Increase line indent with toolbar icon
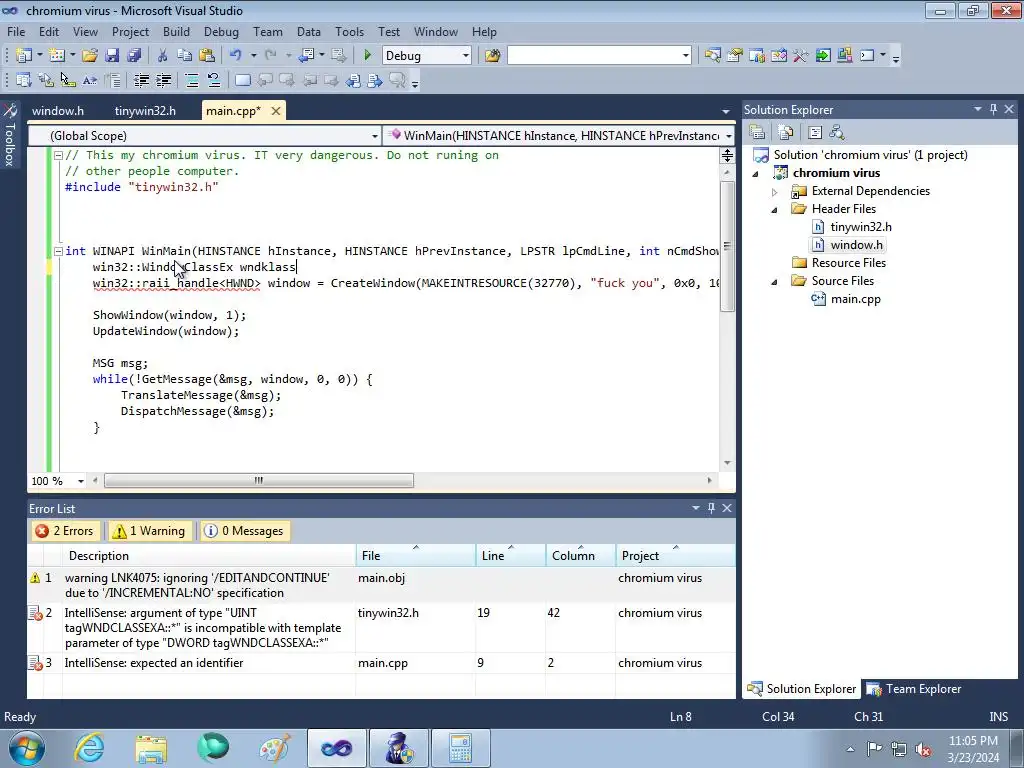 tap(163, 80)
